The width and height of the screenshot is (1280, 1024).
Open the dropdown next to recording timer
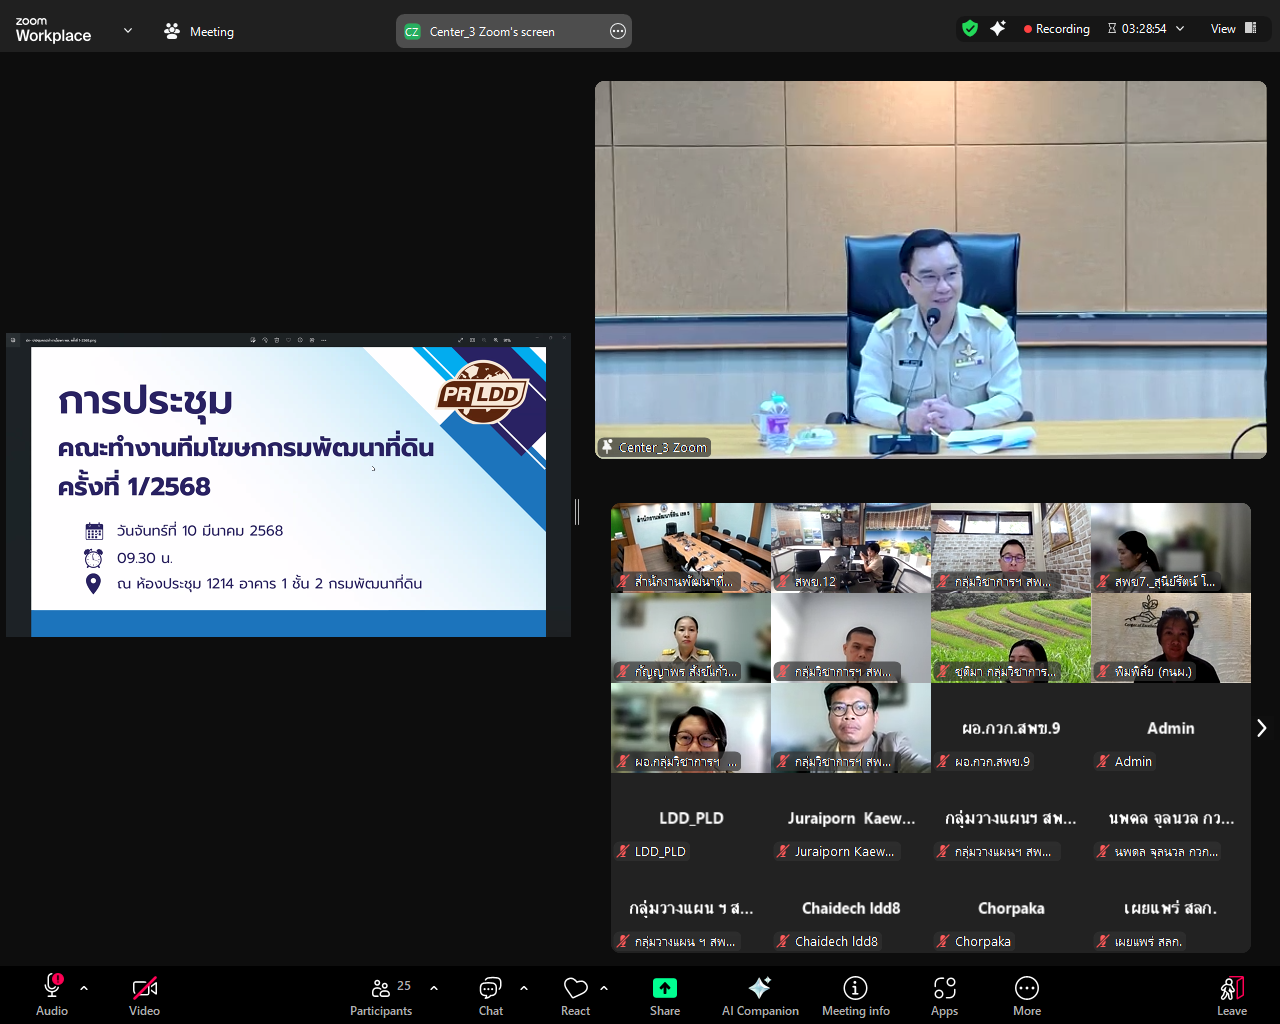click(x=1180, y=29)
